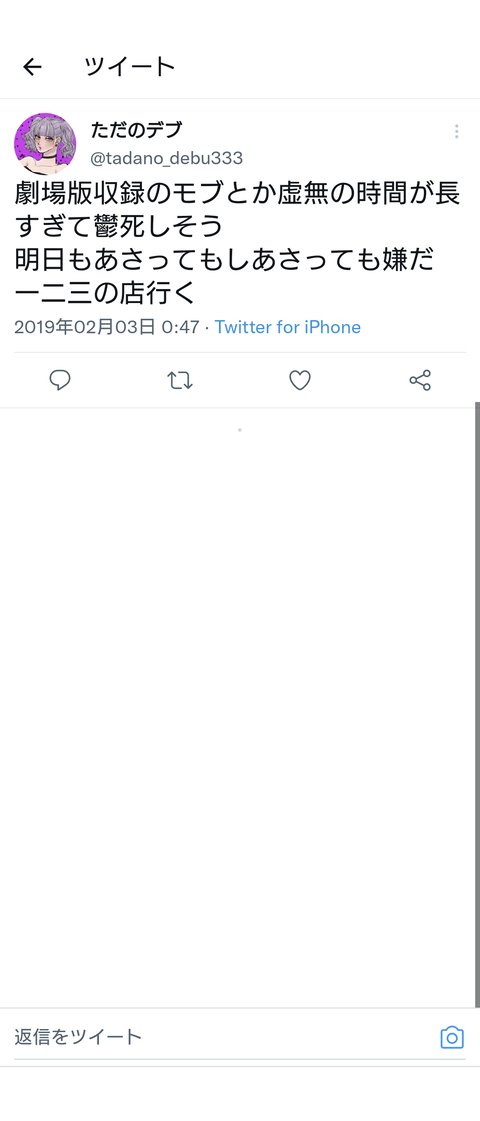Attach a photo with the camera icon

[452, 1037]
